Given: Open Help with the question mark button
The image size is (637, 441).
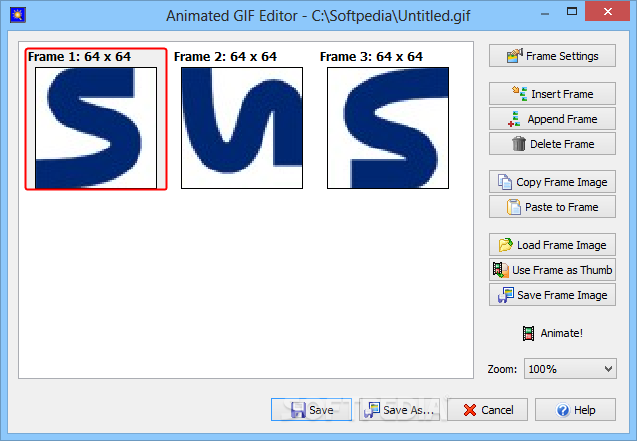Looking at the screenshot, I should pos(575,410).
